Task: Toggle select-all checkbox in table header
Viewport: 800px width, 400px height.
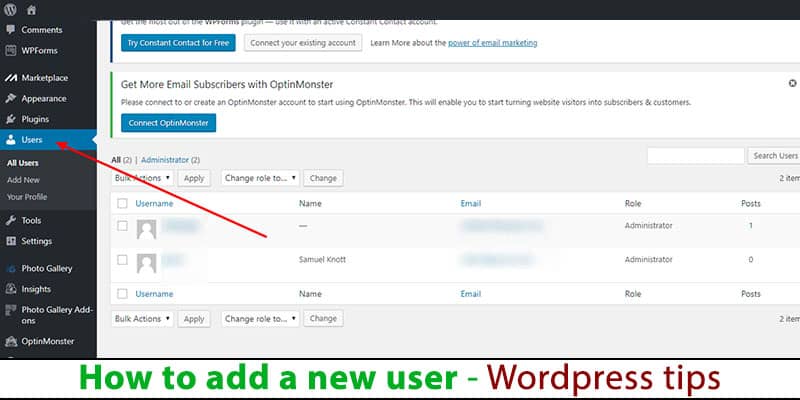Action: pyautogui.click(x=122, y=204)
